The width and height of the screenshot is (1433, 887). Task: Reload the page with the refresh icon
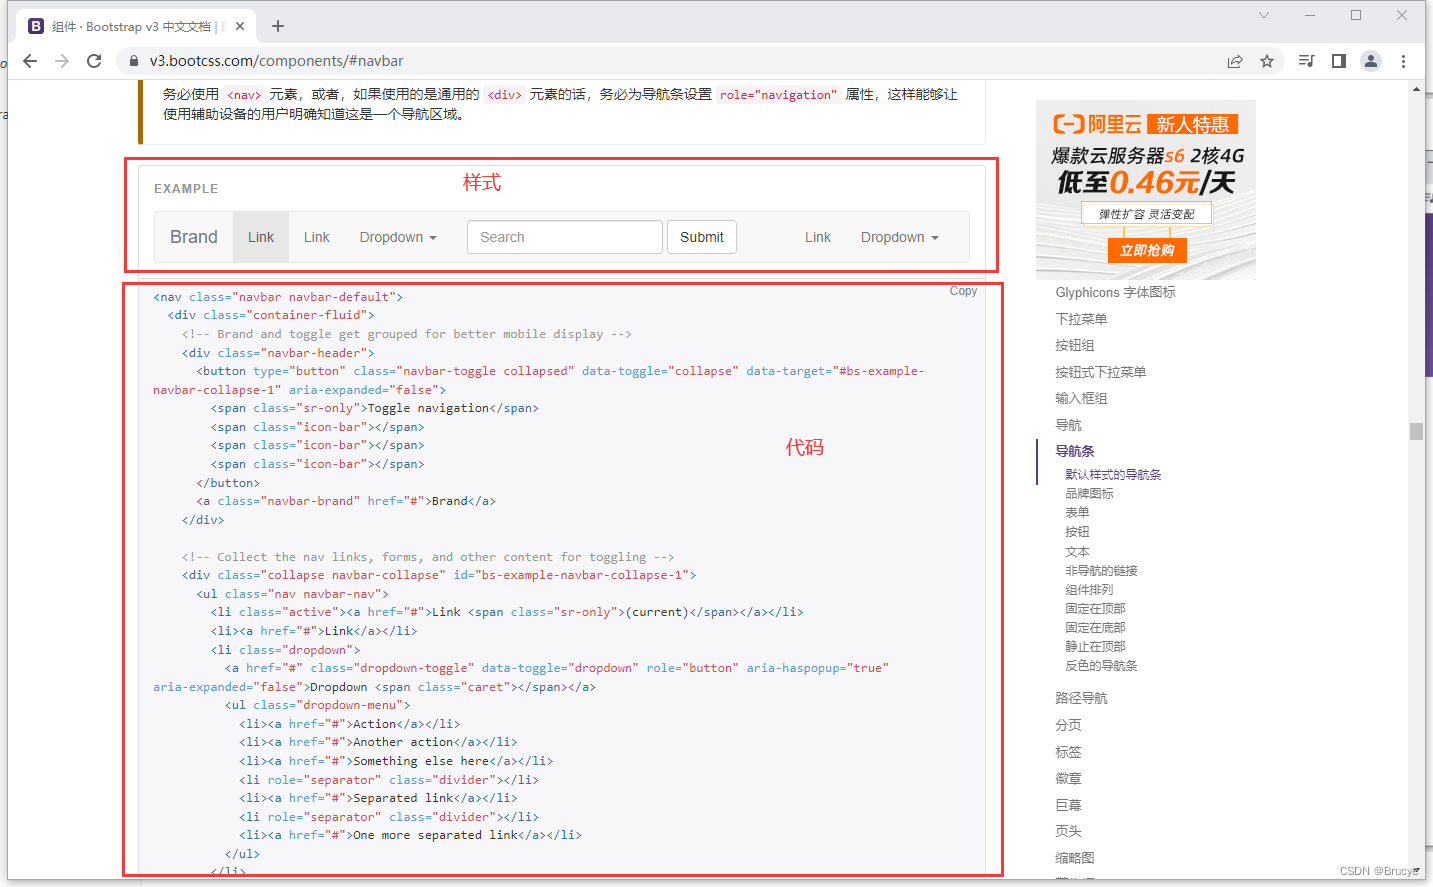[x=94, y=61]
